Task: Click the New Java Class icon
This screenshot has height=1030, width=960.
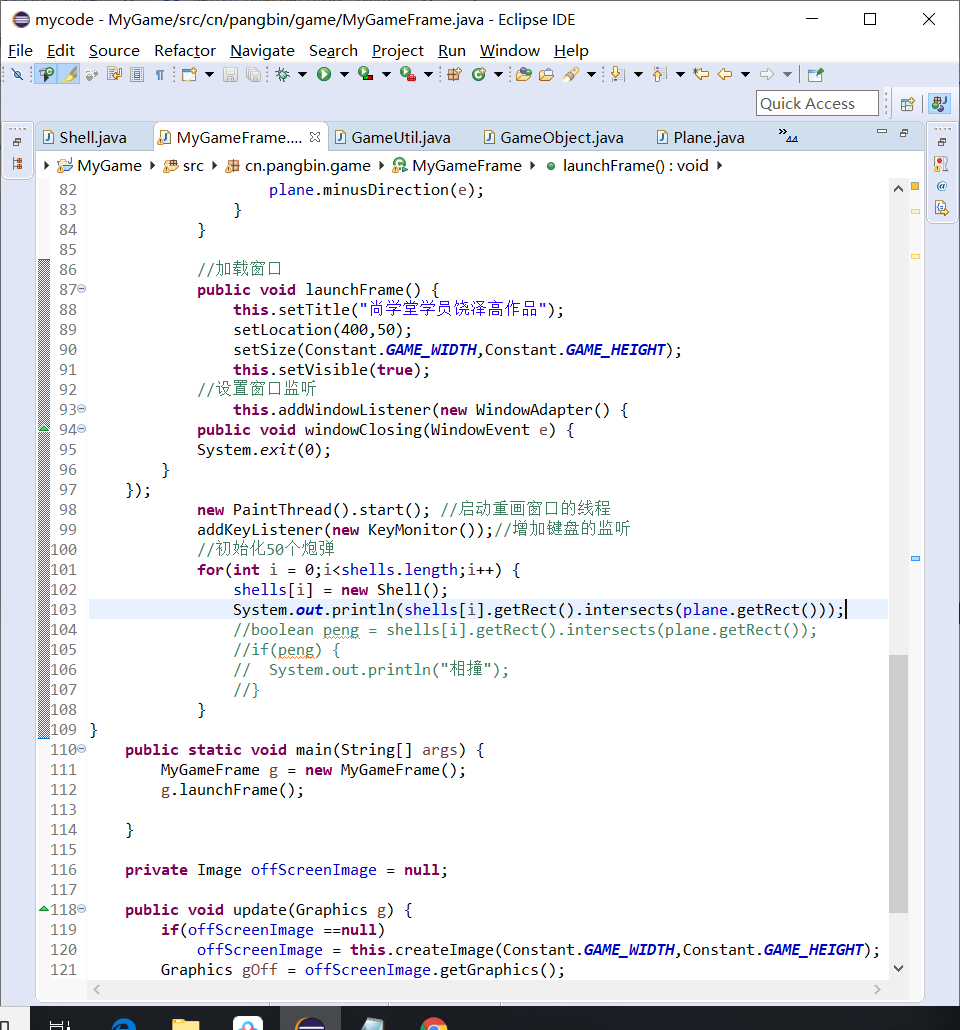Action: point(479,74)
